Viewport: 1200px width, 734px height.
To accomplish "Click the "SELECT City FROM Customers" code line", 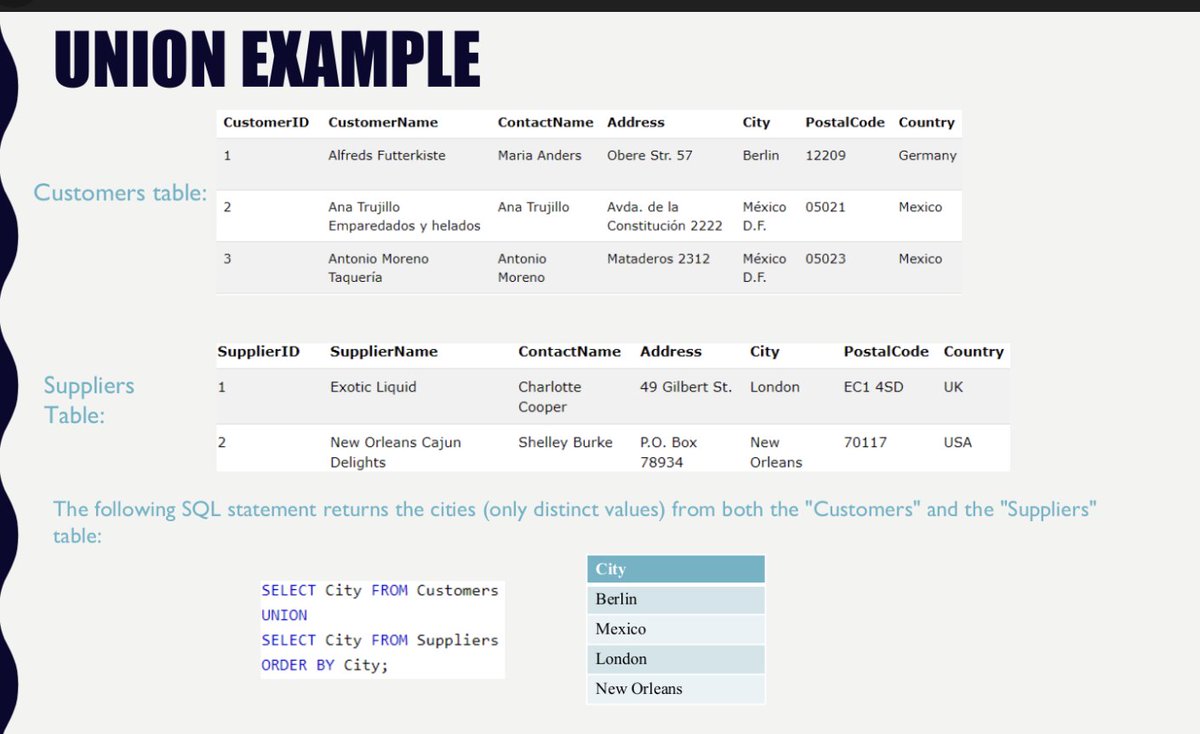I will click(x=380, y=591).
